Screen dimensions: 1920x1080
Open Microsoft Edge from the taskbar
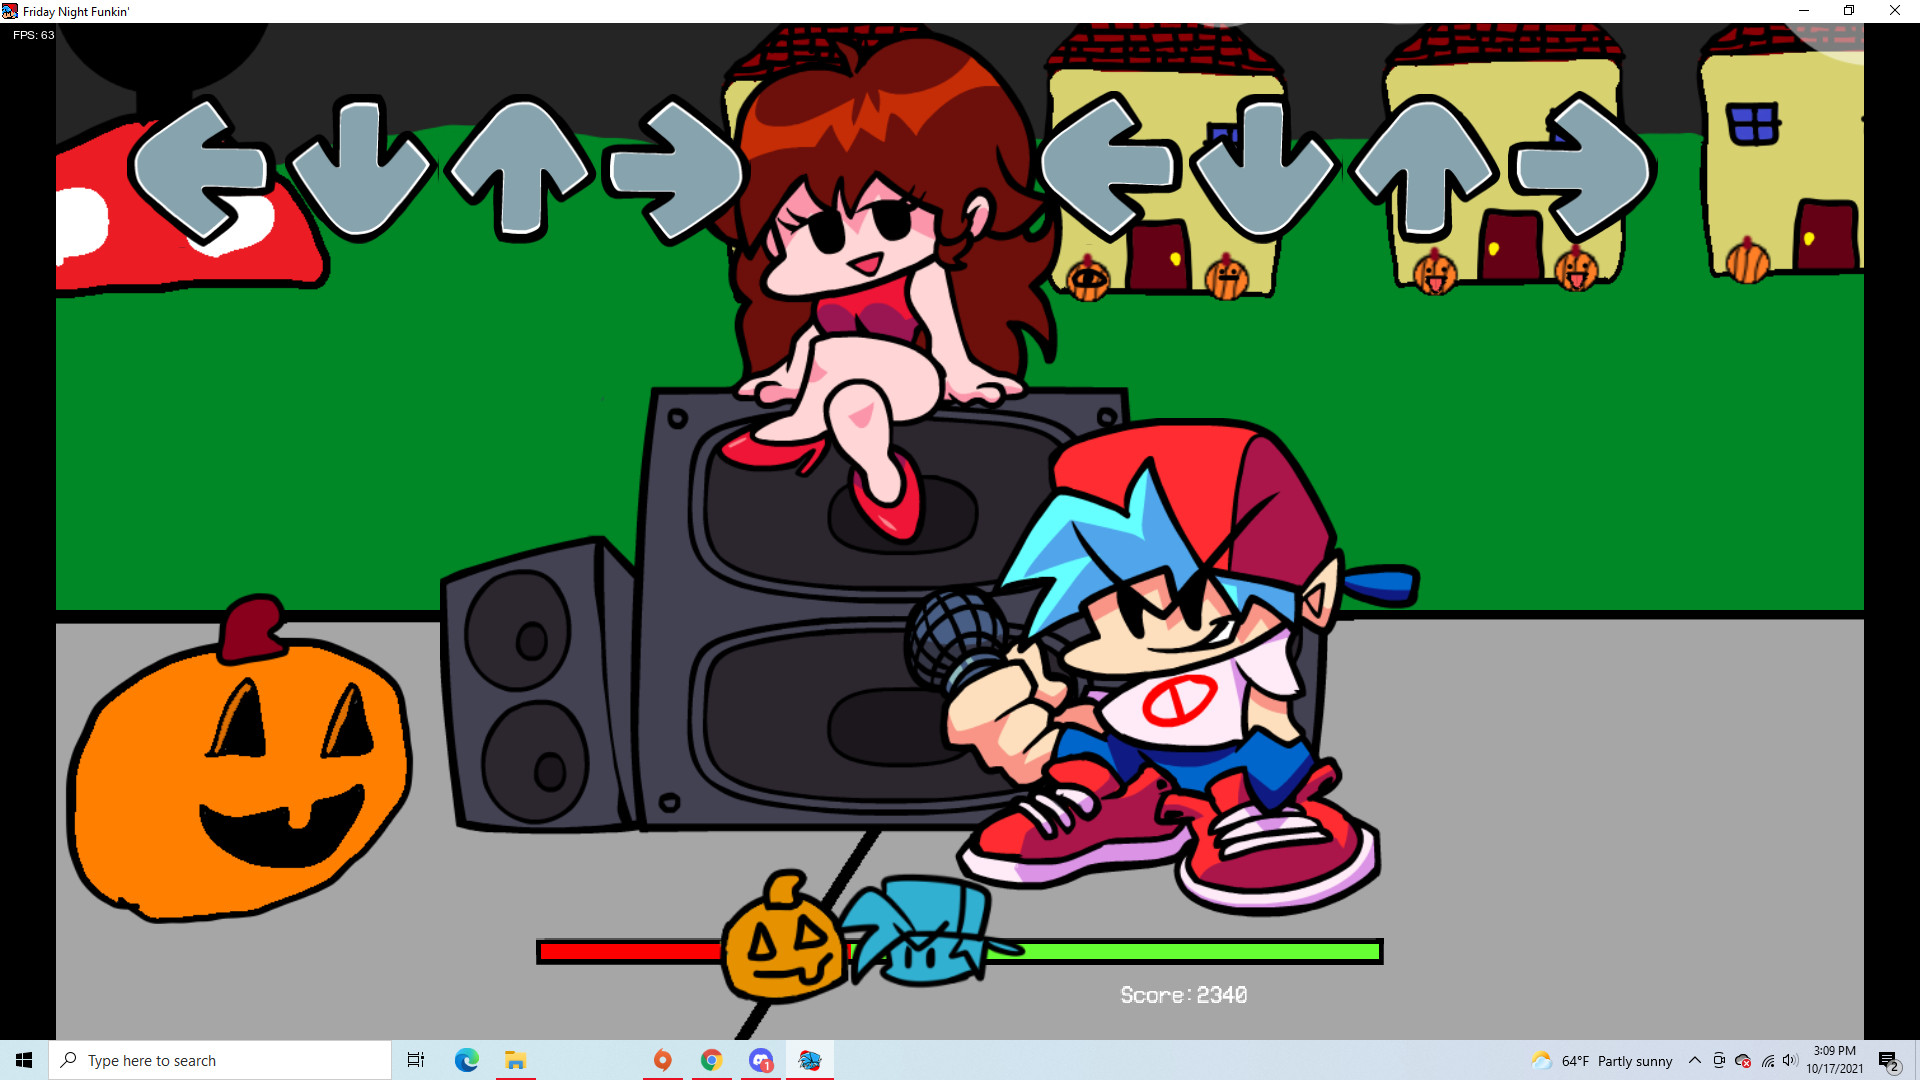click(466, 1060)
